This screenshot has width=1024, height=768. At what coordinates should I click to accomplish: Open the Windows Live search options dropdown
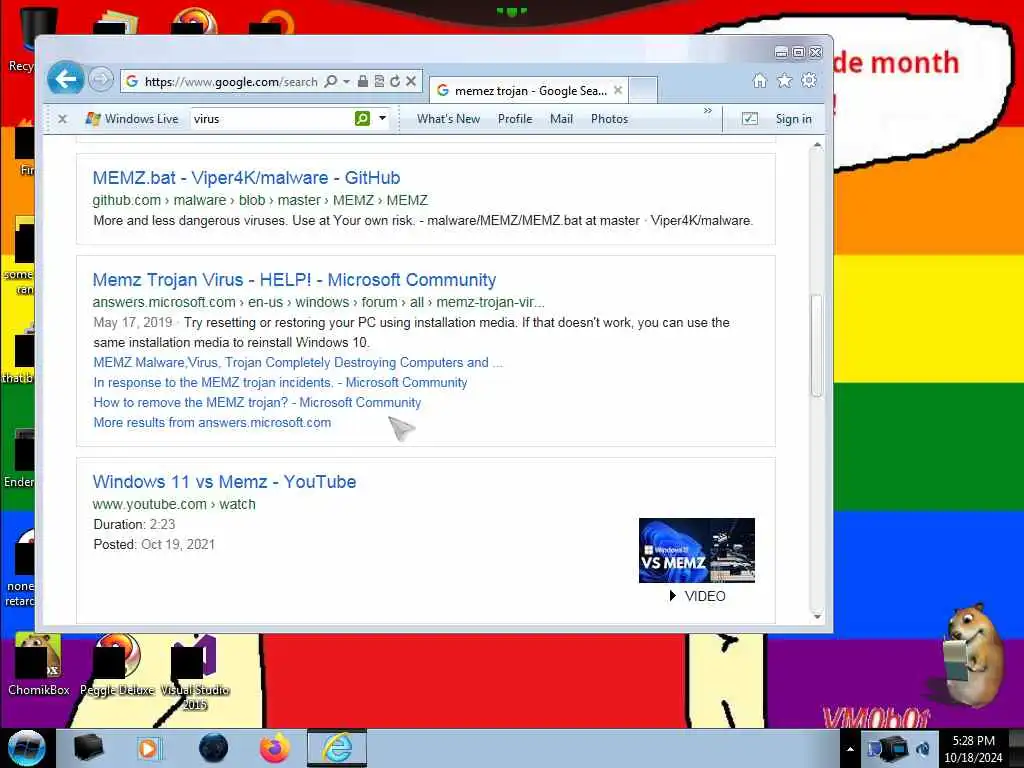pyautogui.click(x=383, y=118)
